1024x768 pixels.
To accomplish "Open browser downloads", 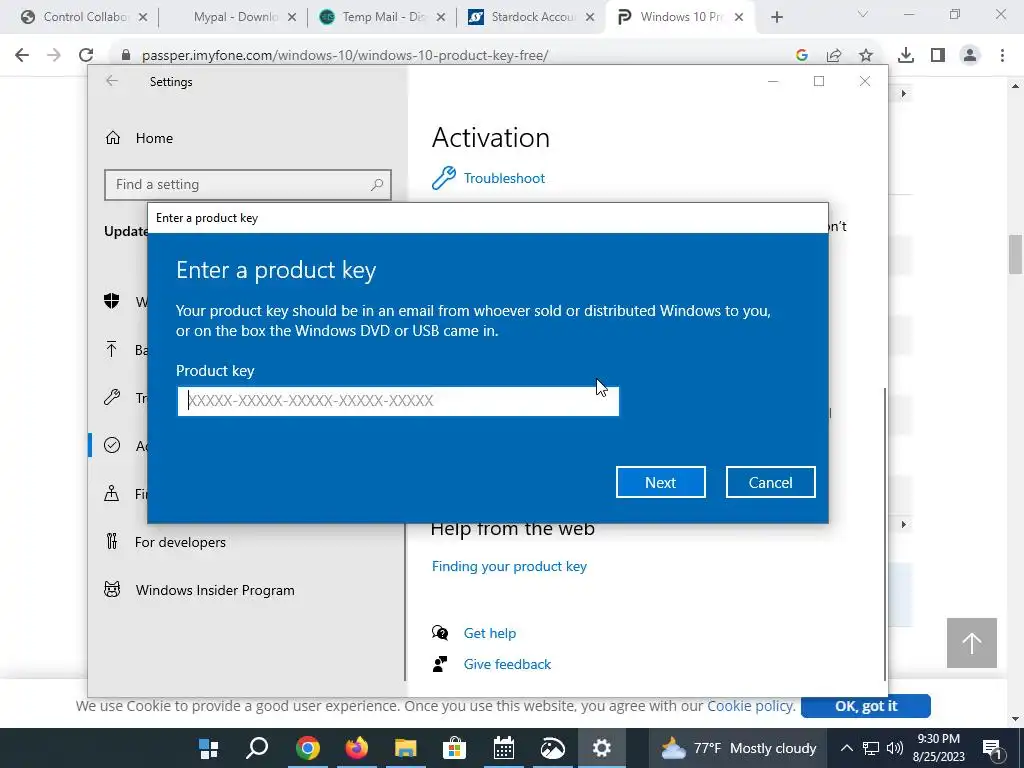I will click(x=906, y=56).
